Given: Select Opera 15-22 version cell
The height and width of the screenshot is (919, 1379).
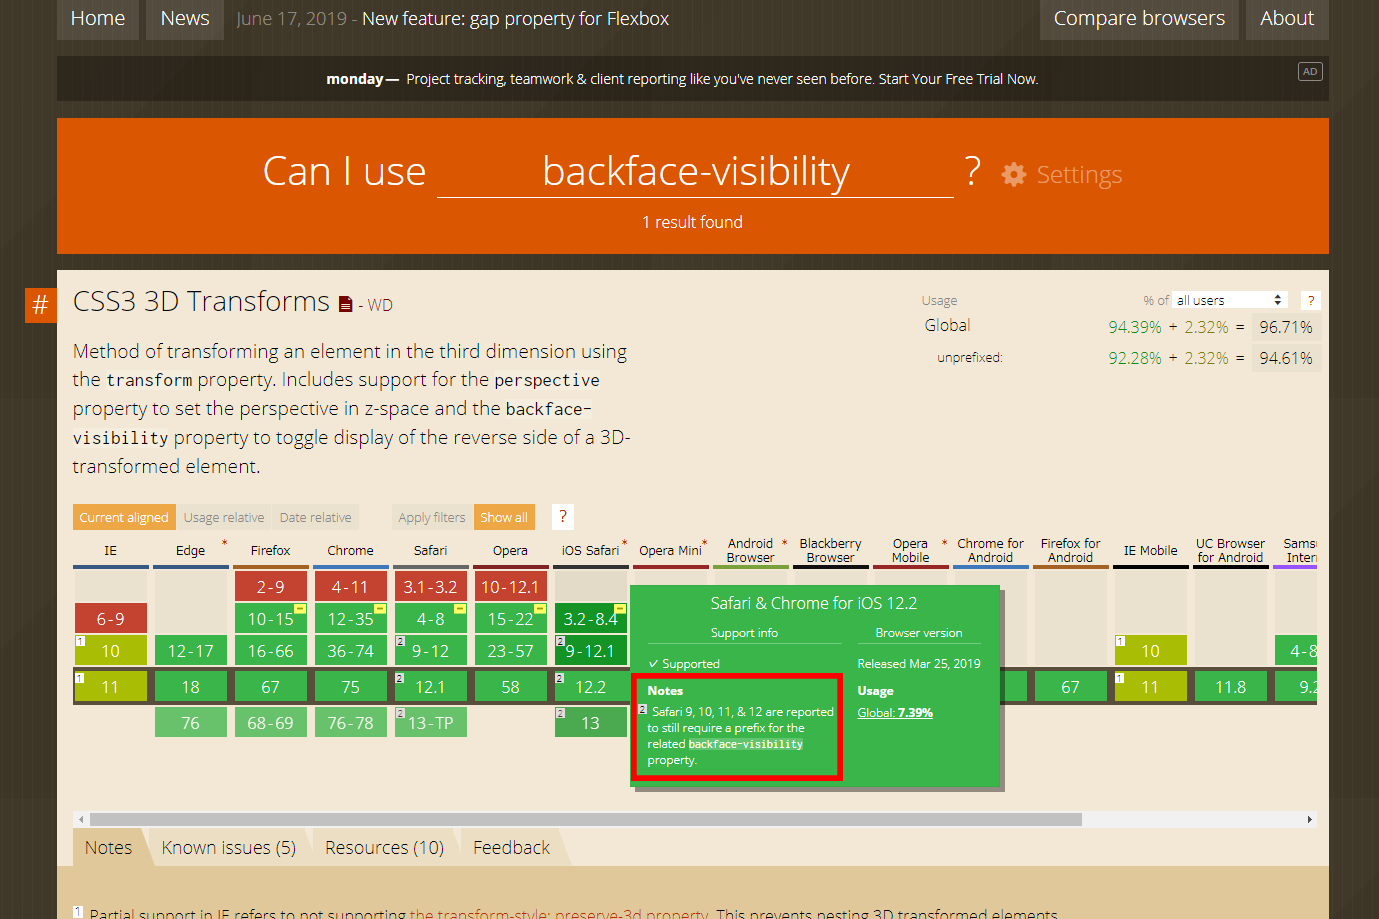Looking at the screenshot, I should tap(511, 619).
